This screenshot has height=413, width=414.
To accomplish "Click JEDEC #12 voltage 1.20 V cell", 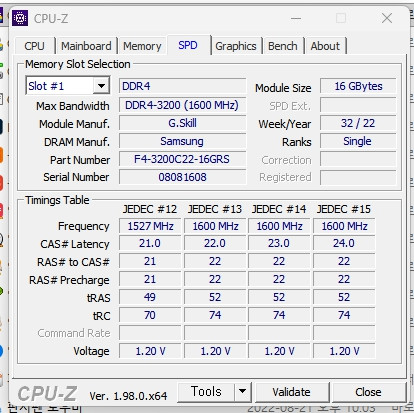I will (x=150, y=351).
